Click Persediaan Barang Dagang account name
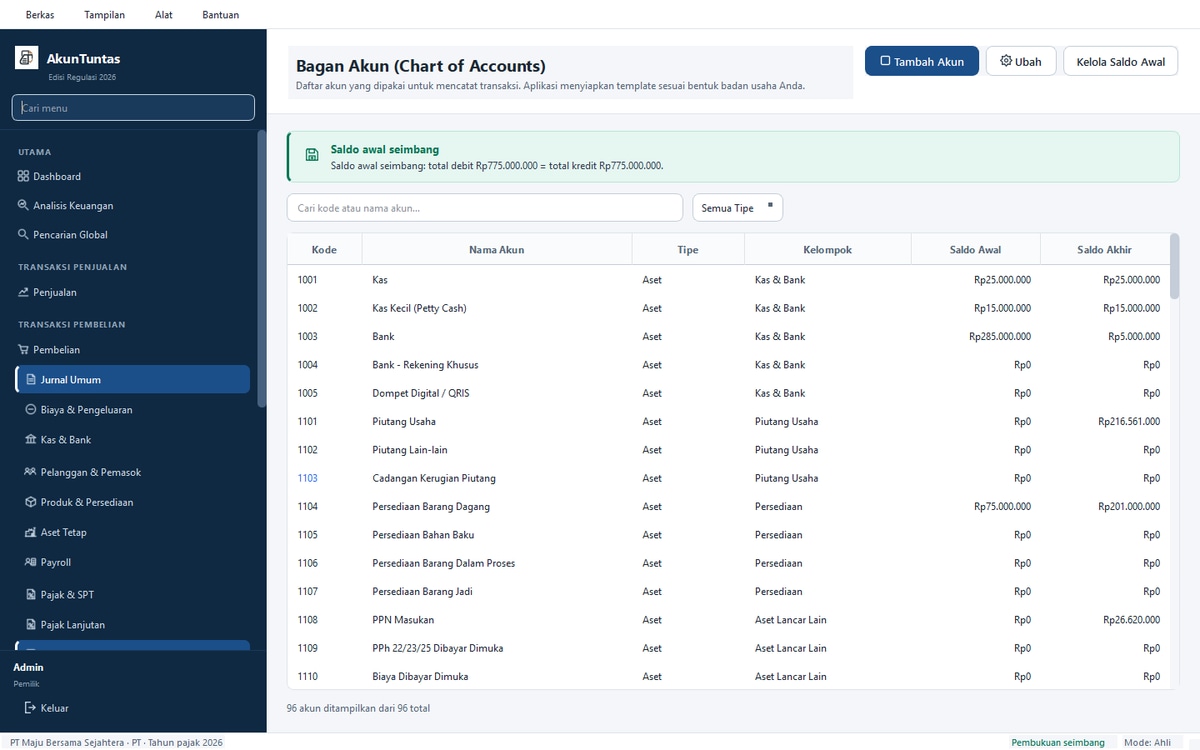The height and width of the screenshot is (750, 1200). click(x=431, y=507)
